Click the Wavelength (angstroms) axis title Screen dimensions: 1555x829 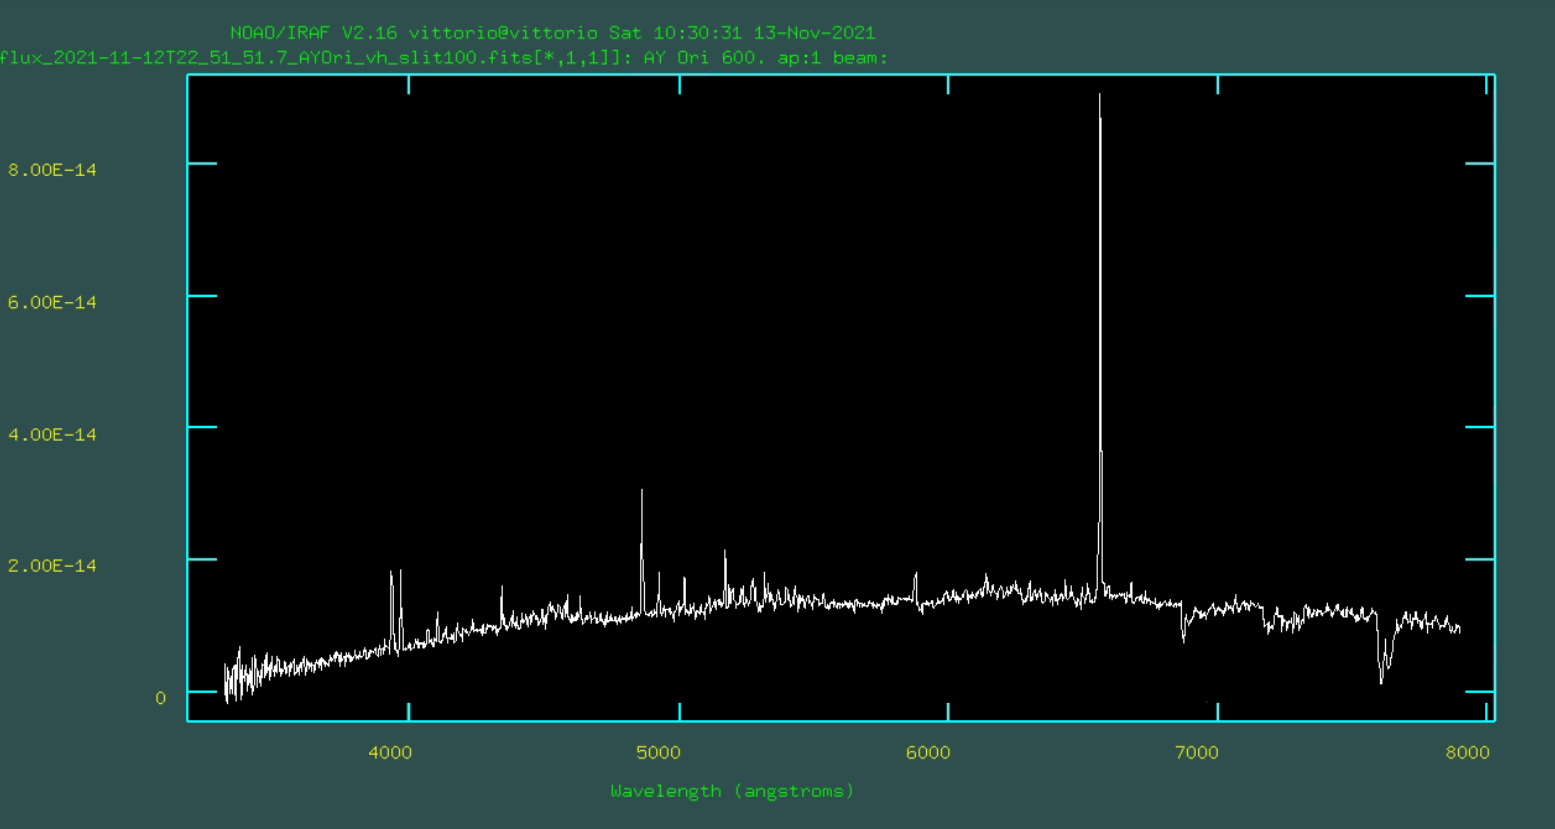coord(732,791)
